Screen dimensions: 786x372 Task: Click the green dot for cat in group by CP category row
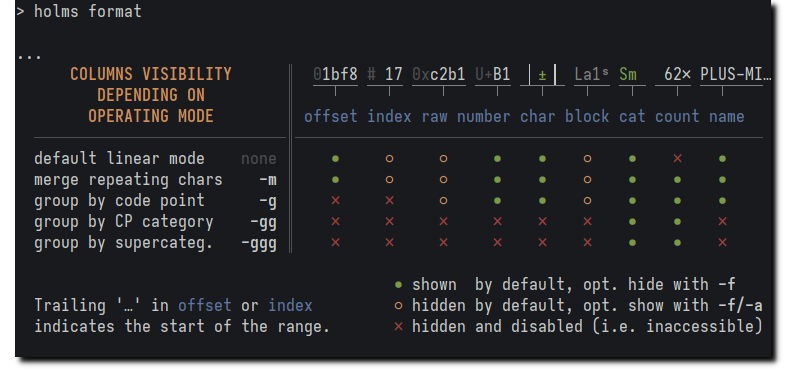pyautogui.click(x=632, y=222)
